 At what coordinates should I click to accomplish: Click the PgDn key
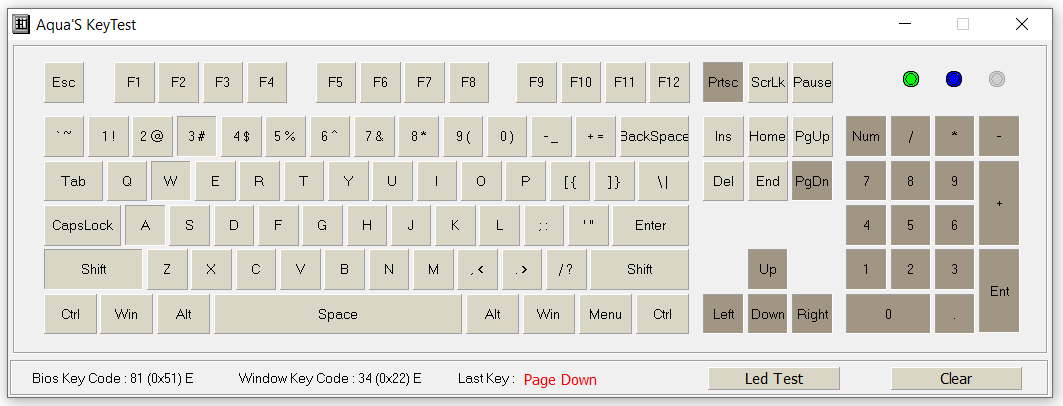812,180
